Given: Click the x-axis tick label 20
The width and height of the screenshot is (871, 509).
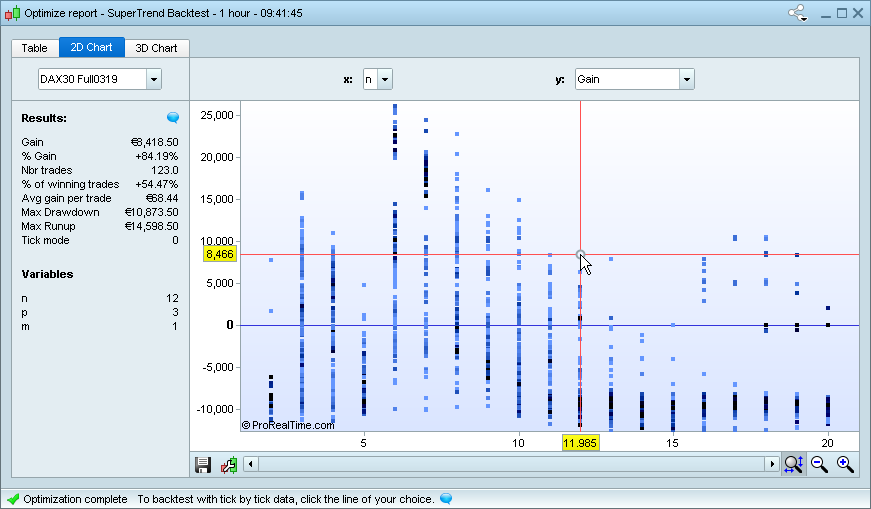Looking at the screenshot, I should [x=828, y=443].
